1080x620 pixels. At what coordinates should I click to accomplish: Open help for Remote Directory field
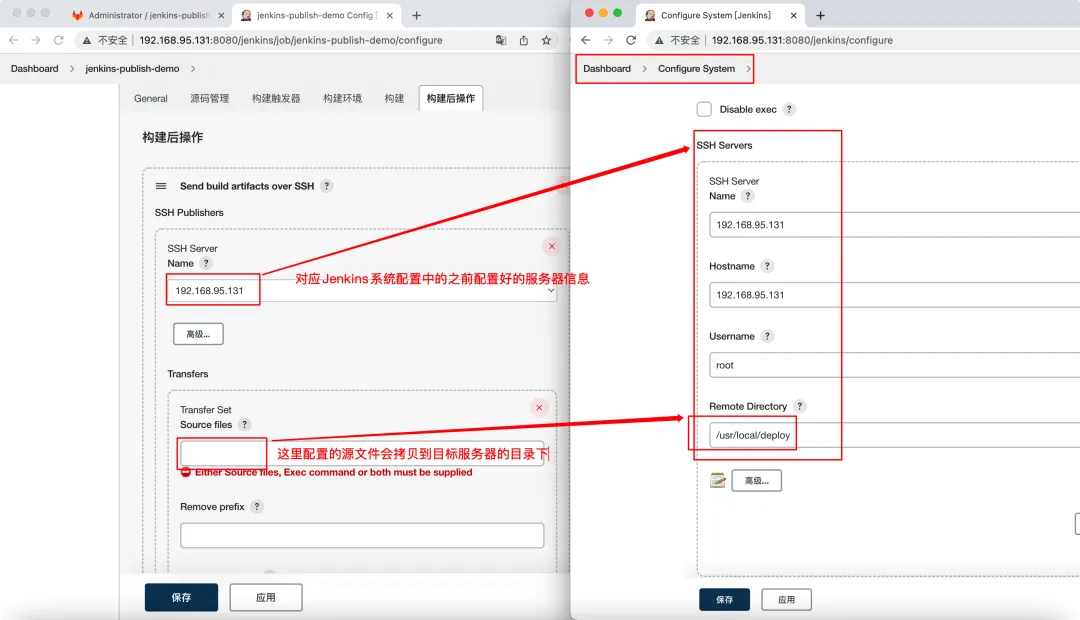800,406
